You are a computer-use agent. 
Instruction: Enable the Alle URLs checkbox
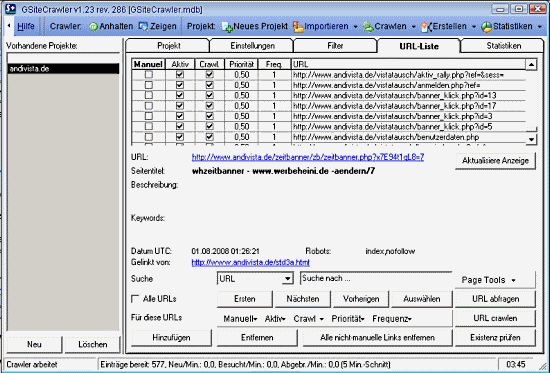click(x=135, y=299)
